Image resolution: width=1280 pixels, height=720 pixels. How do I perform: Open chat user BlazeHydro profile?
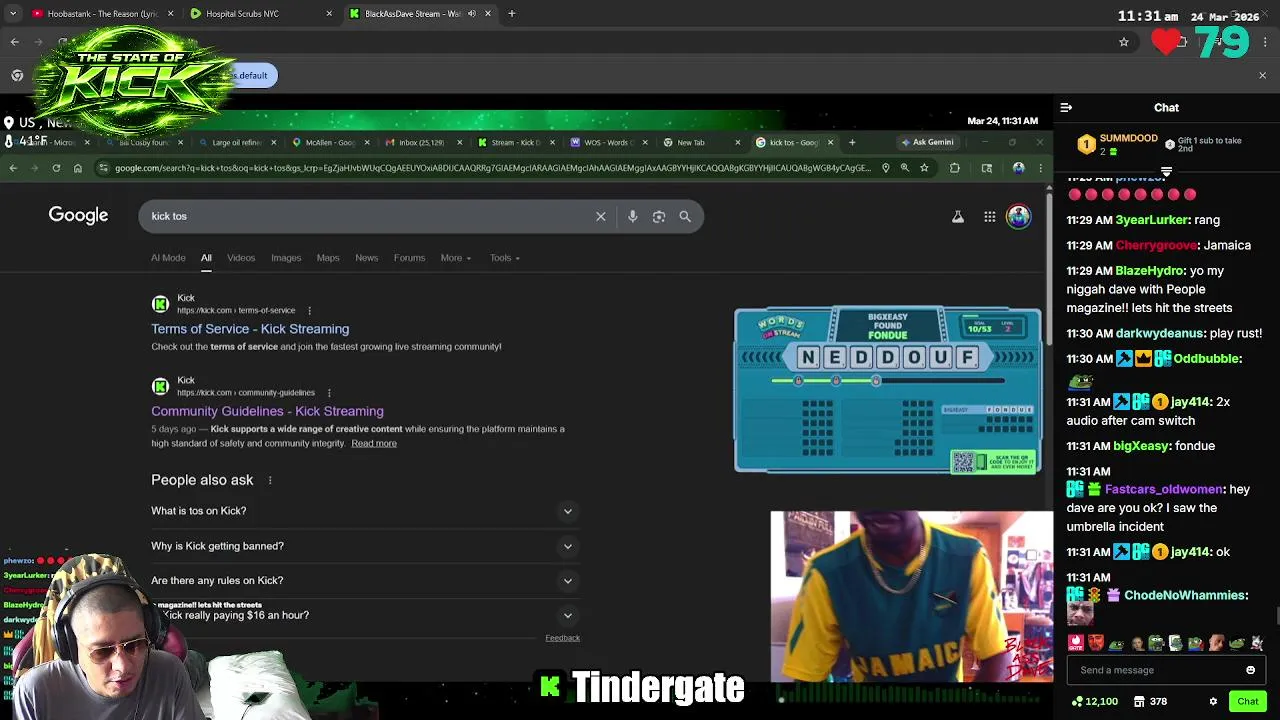click(1149, 271)
